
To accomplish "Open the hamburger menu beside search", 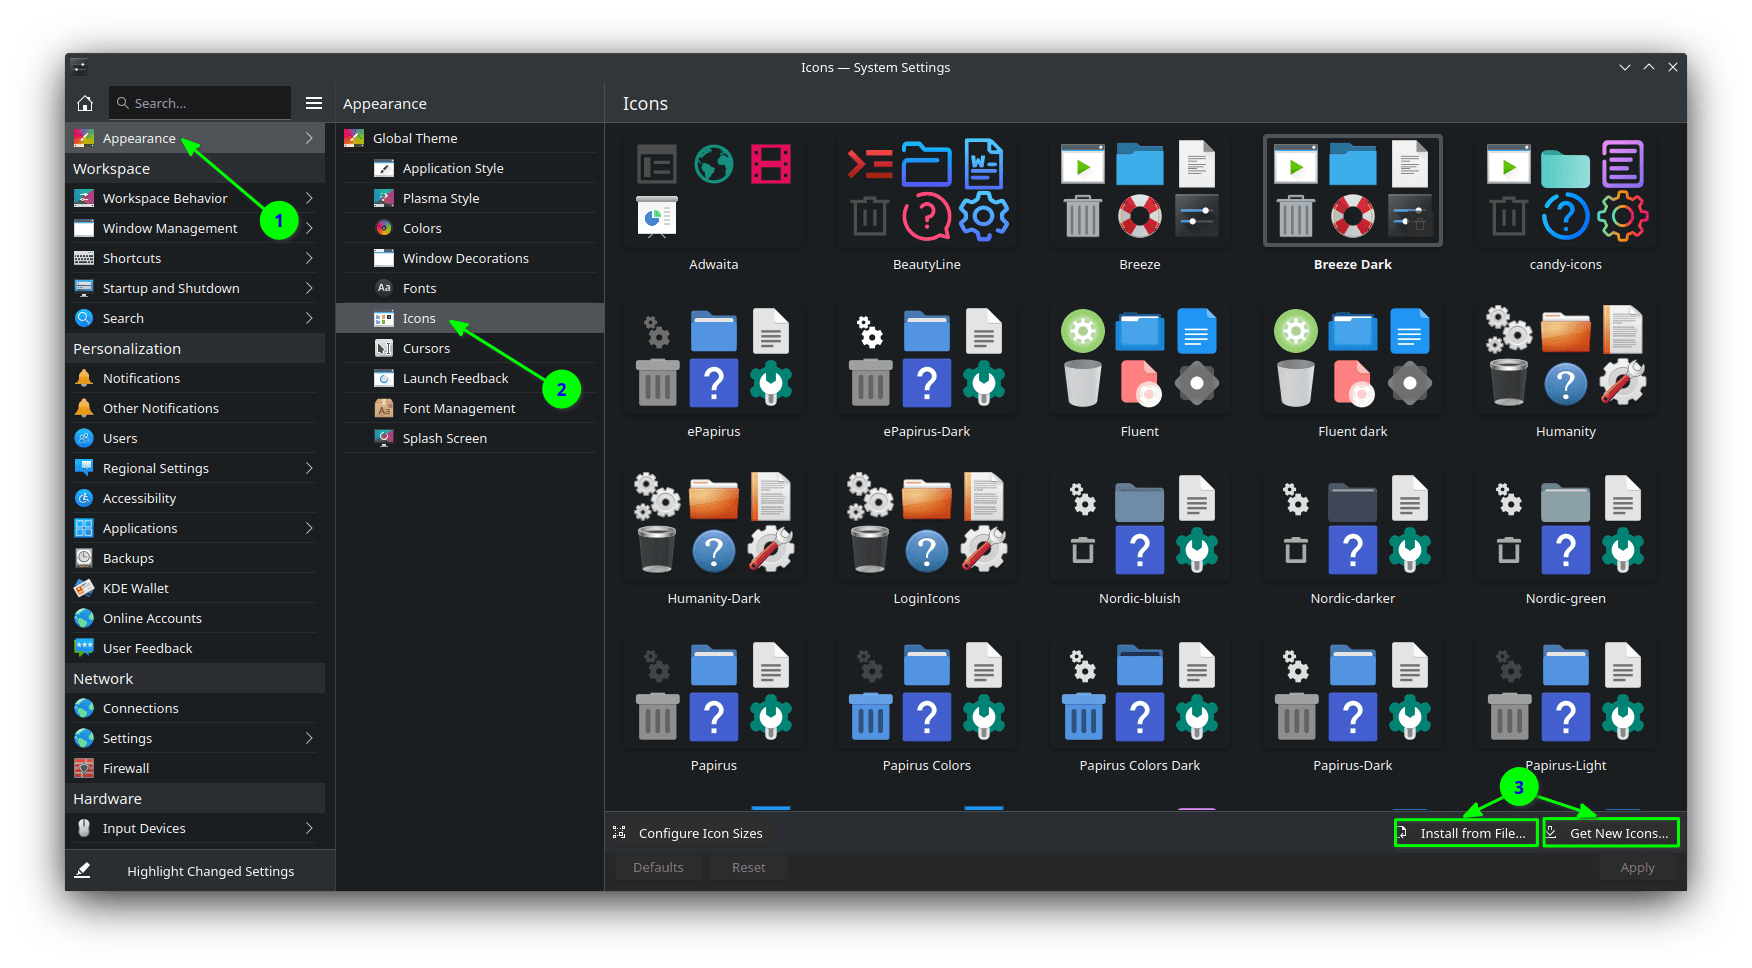I will coord(313,102).
